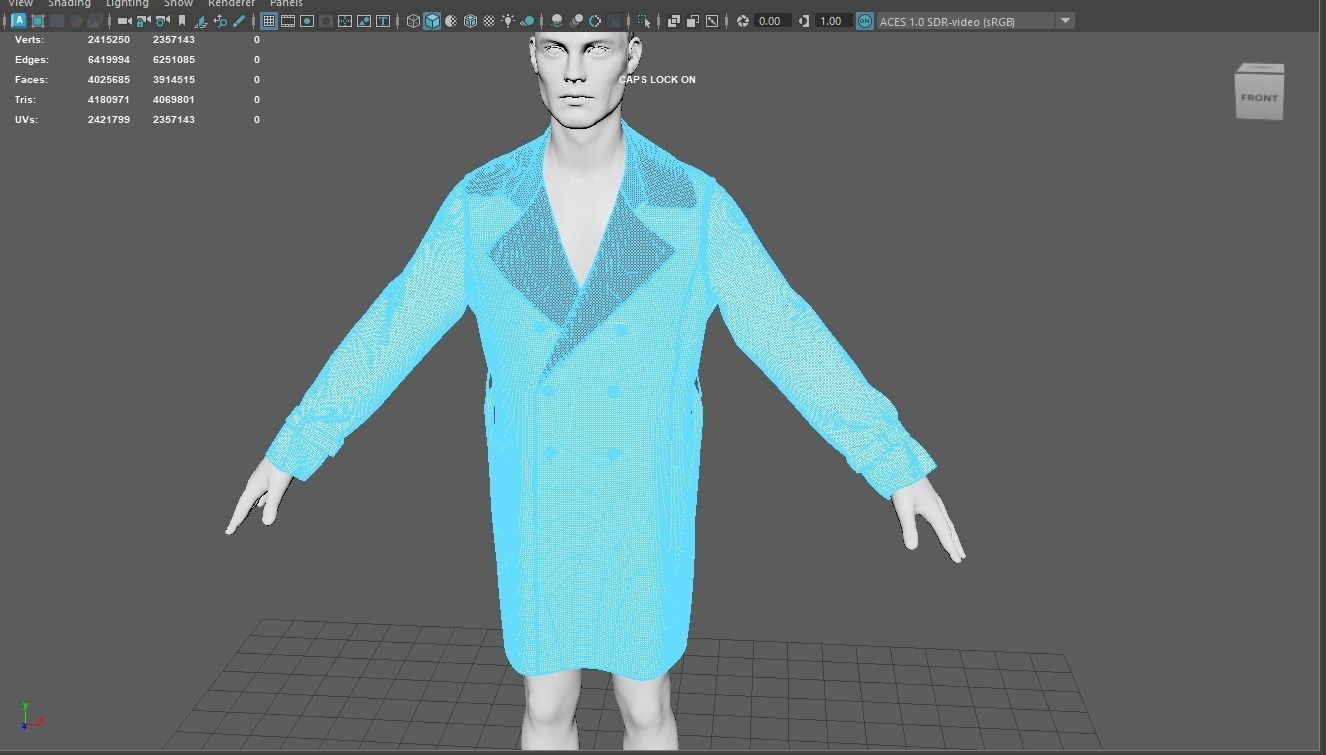Open the Lighting panel menu
Viewport: 1326px width, 755px height.
point(127,4)
